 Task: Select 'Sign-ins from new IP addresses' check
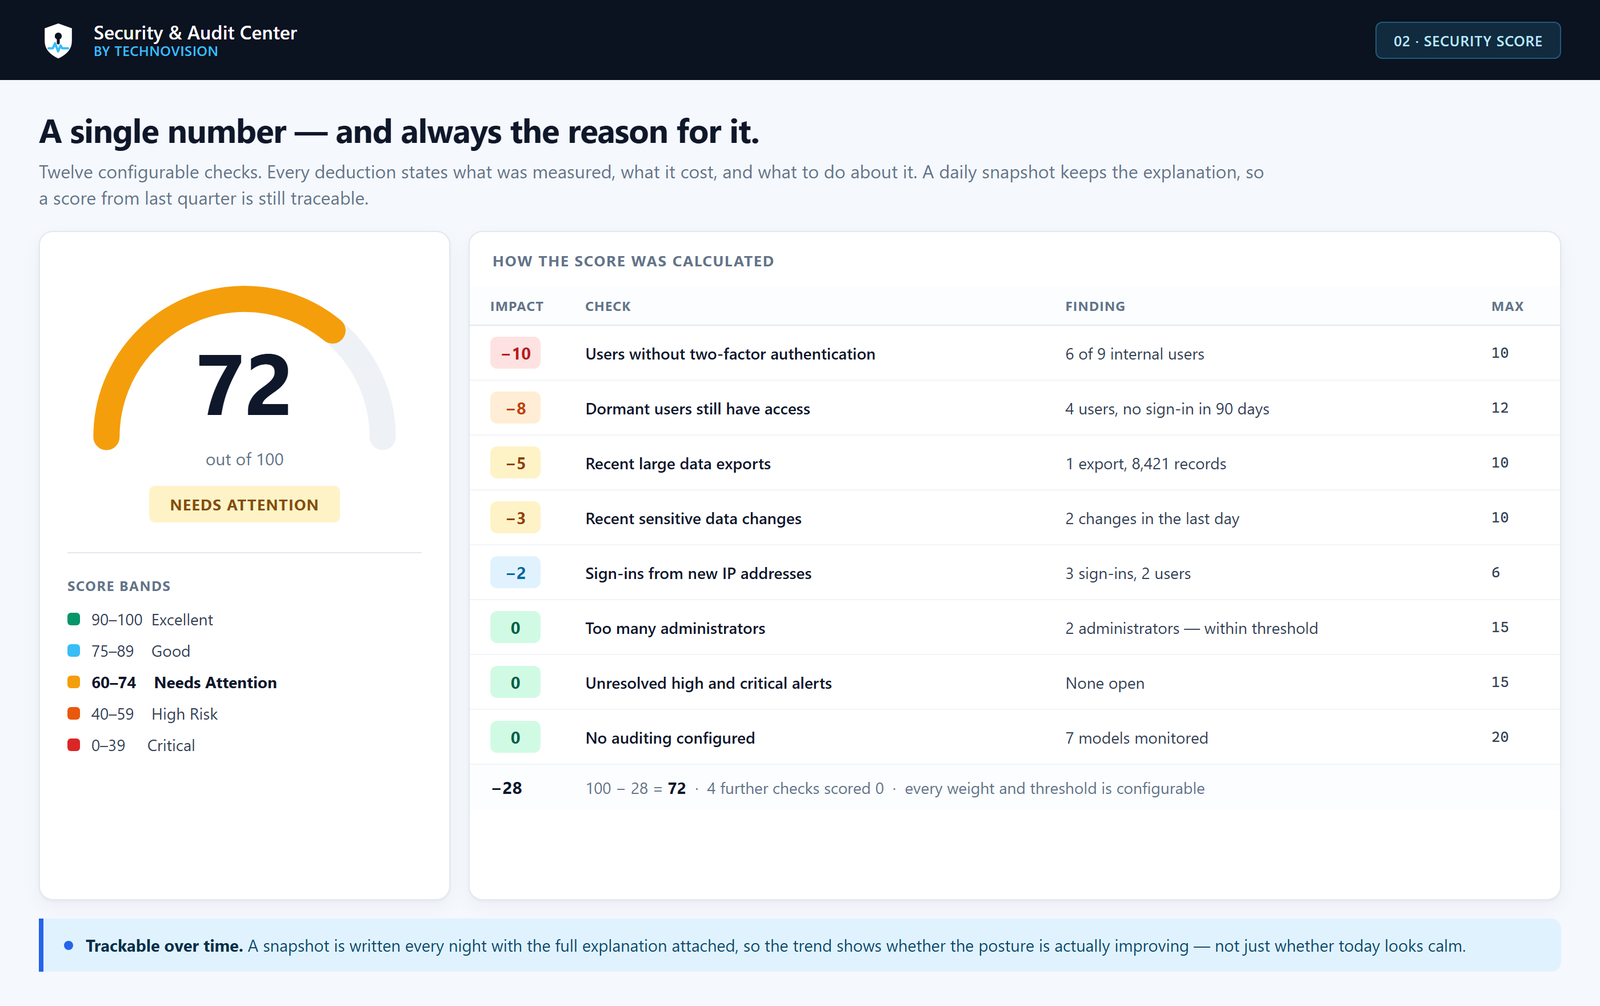click(698, 574)
